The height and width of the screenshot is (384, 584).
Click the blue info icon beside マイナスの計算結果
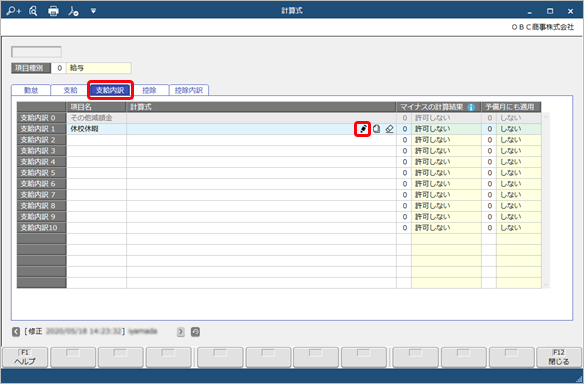471,107
